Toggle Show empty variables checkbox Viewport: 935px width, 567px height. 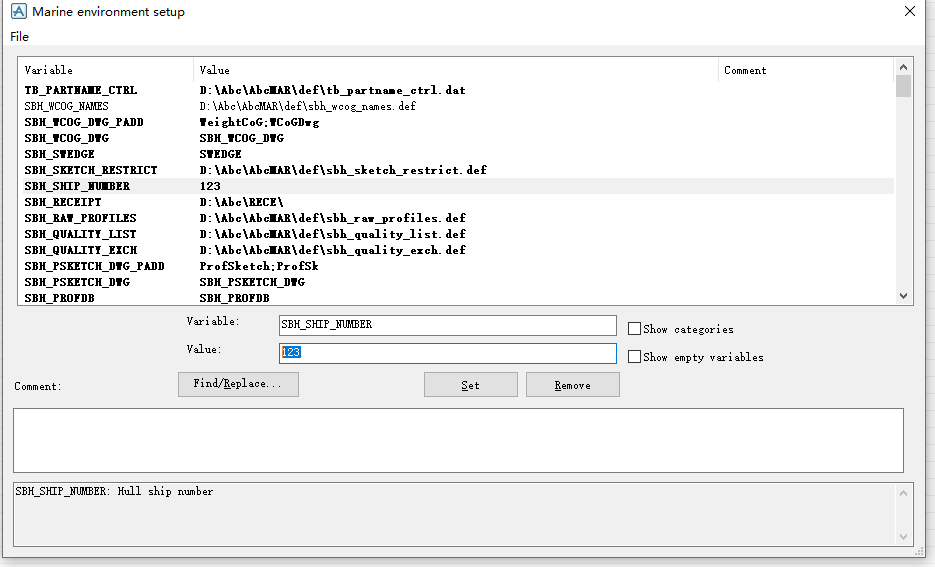click(x=634, y=357)
